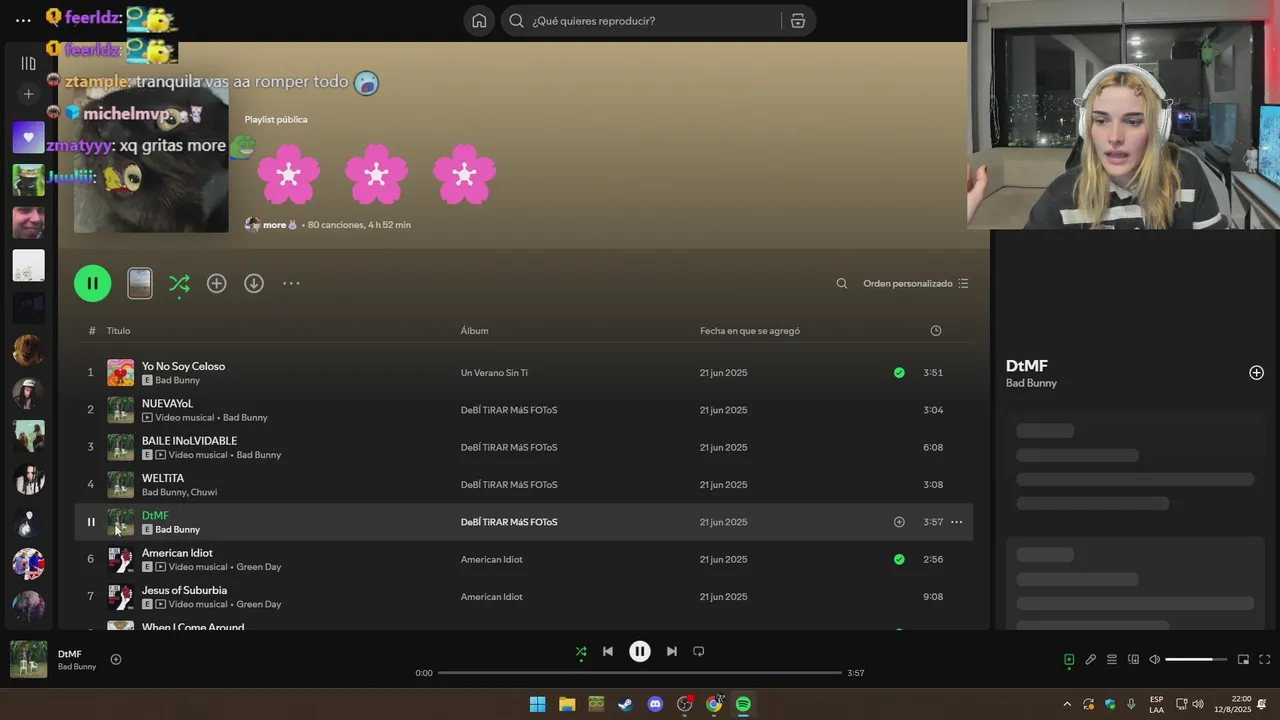Seek on the song progress bar
This screenshot has height=720, width=1280.
[x=640, y=673]
